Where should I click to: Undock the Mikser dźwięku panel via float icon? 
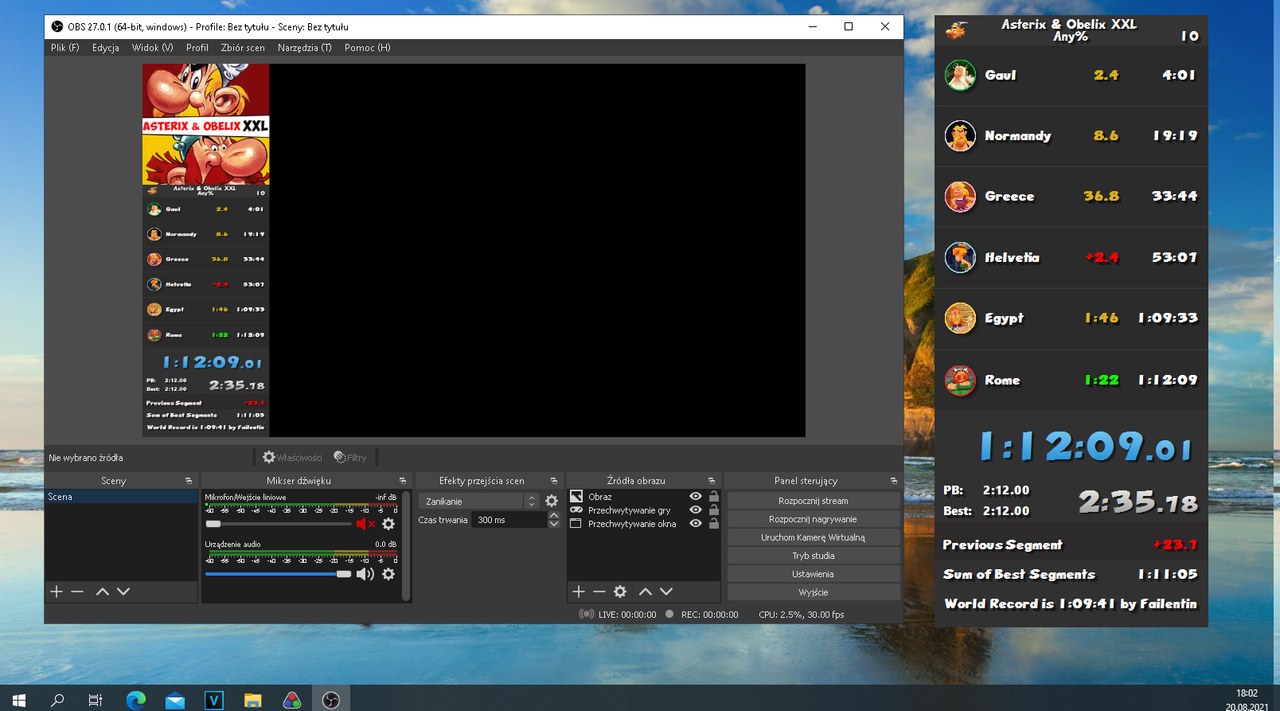(x=403, y=481)
